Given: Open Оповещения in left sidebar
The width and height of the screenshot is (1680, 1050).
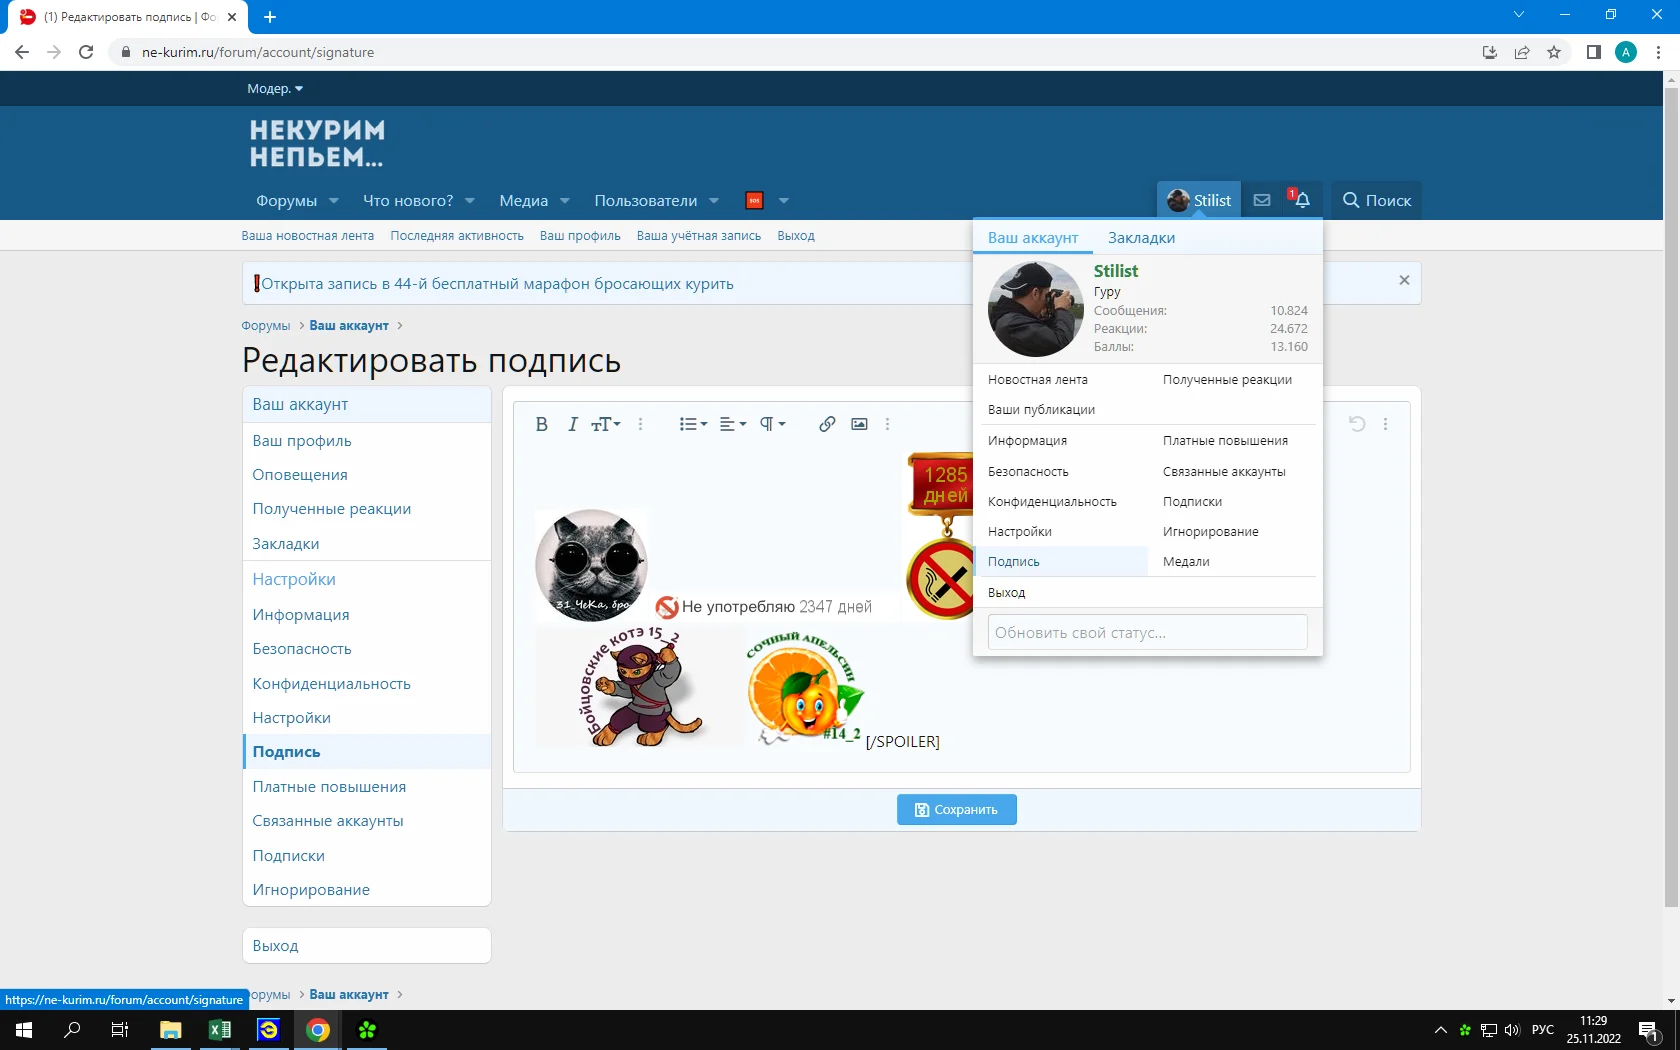Looking at the screenshot, I should (300, 475).
